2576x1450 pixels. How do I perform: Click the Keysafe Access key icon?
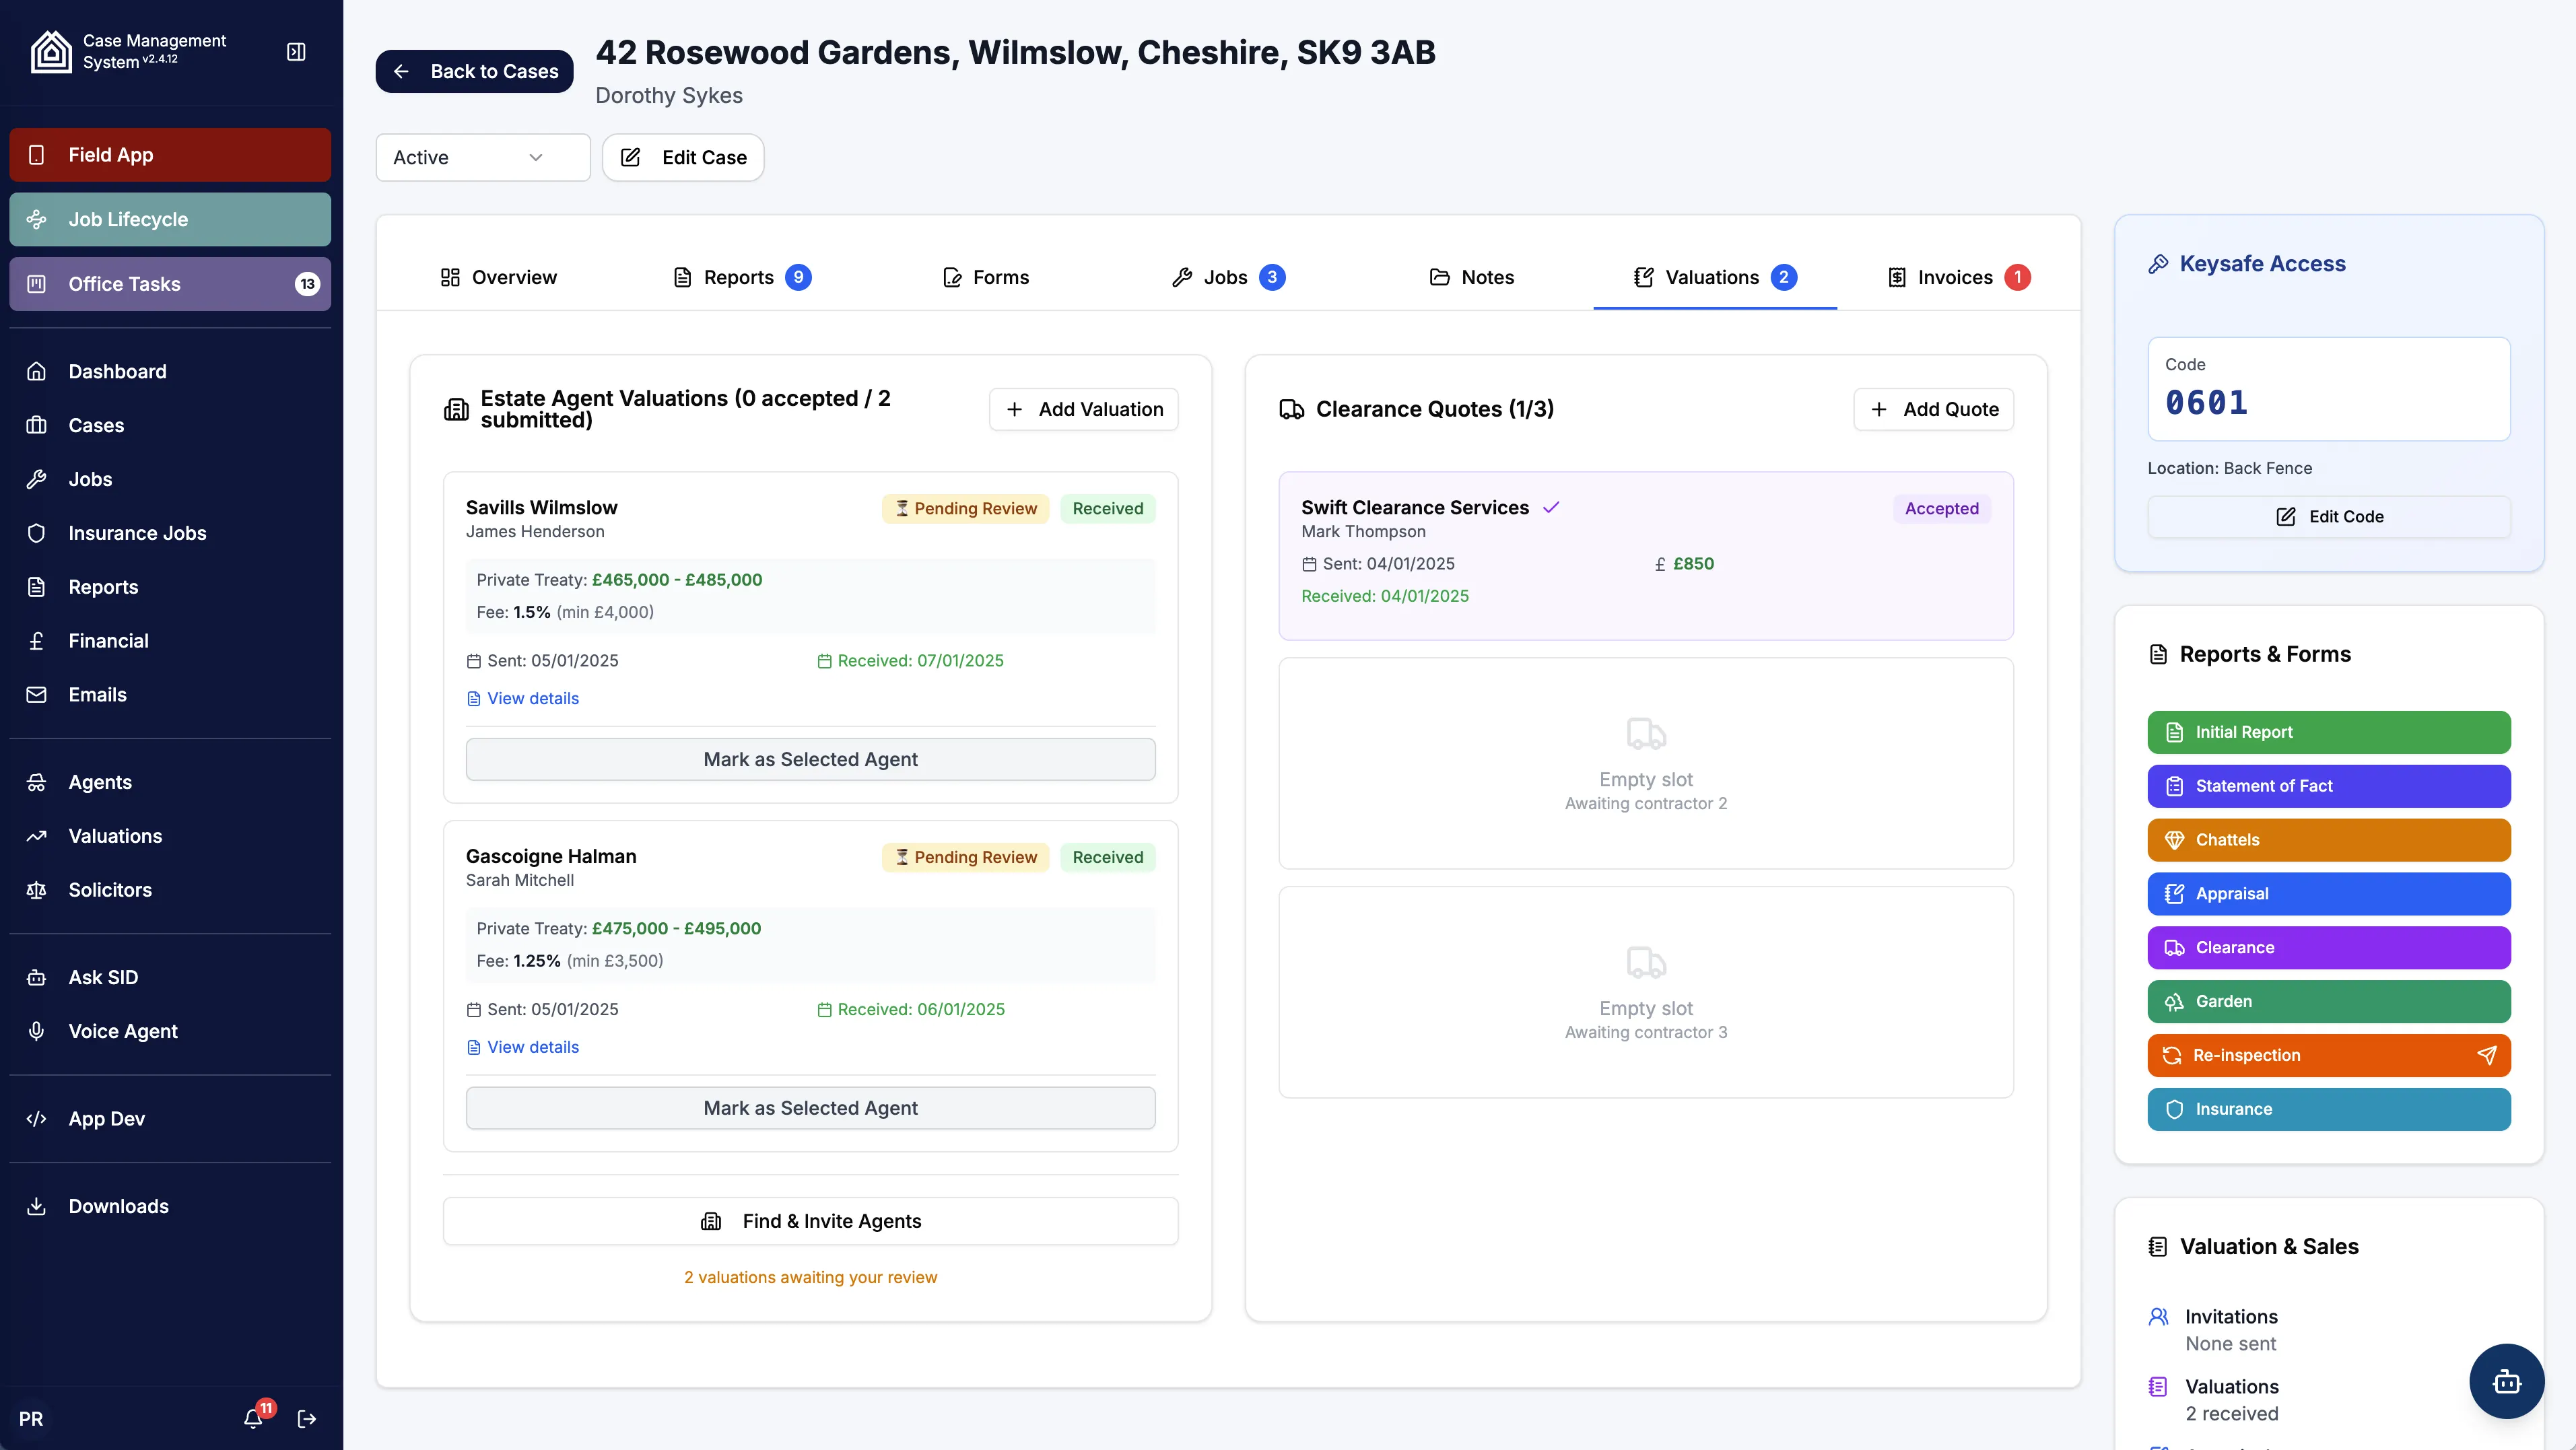2158,264
